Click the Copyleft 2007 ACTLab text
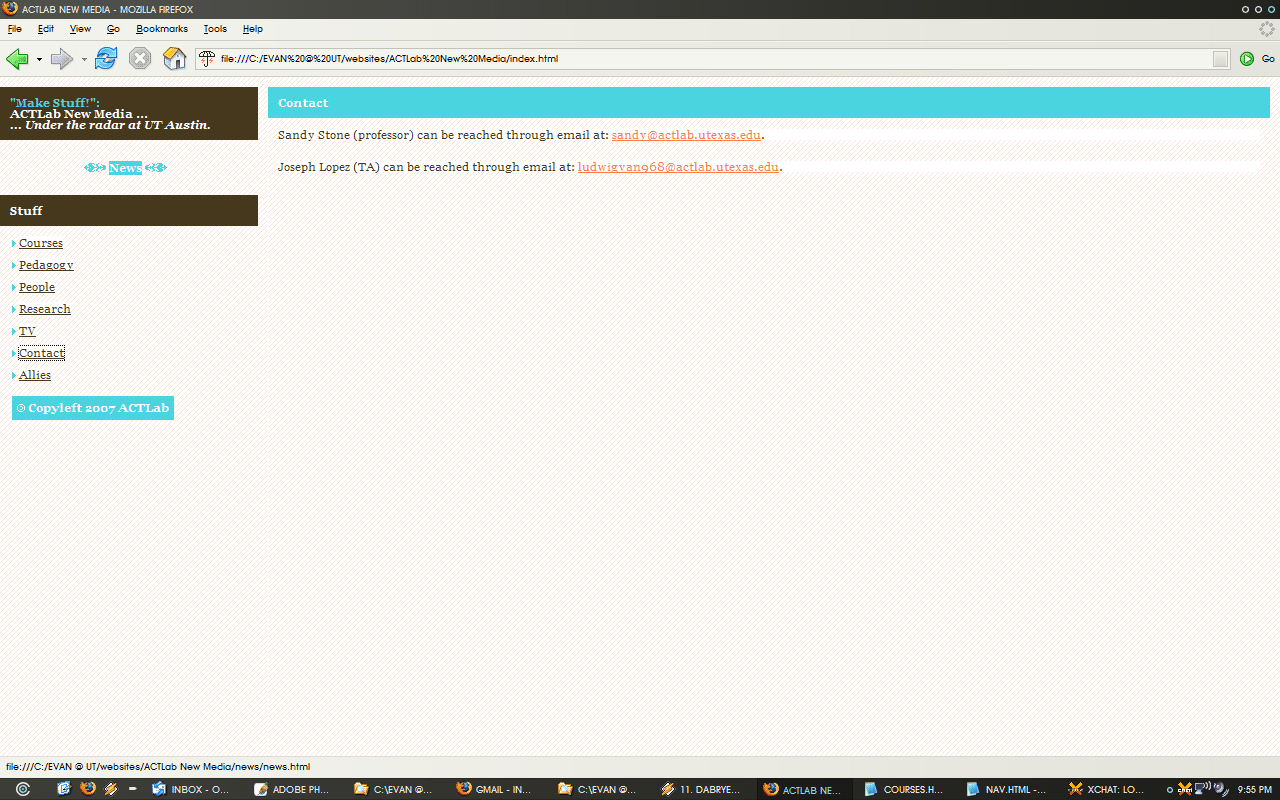Image resolution: width=1280 pixels, height=800 pixels. click(93, 408)
